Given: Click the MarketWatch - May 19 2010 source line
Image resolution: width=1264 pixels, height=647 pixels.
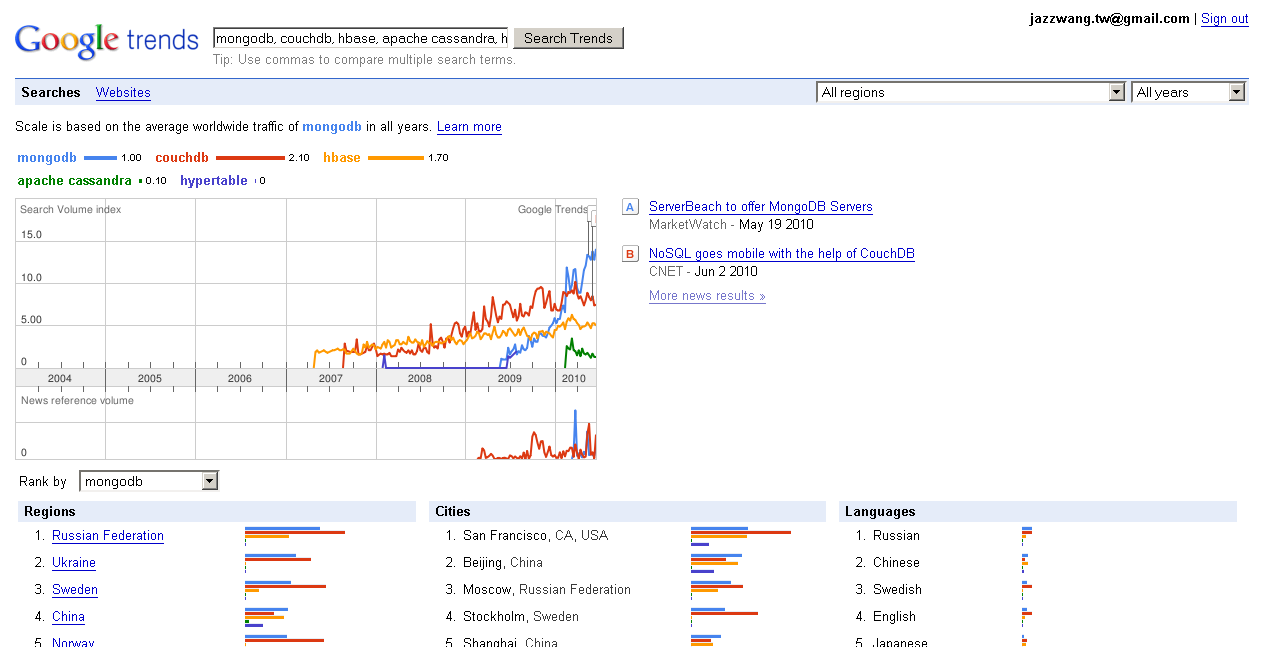Looking at the screenshot, I should pyautogui.click(x=731, y=225).
